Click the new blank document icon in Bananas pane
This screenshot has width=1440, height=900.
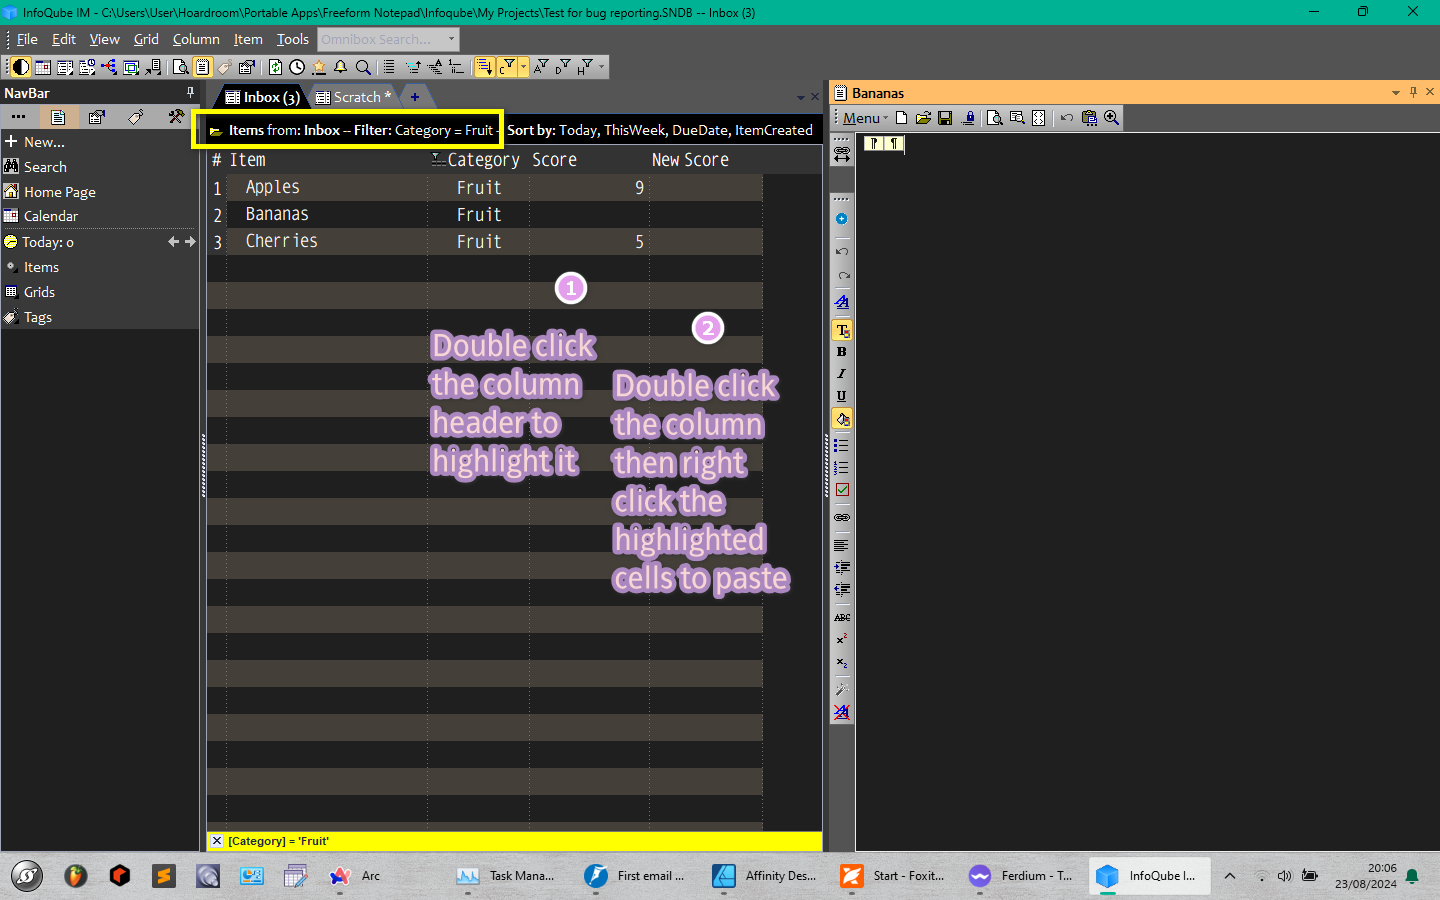tap(901, 118)
